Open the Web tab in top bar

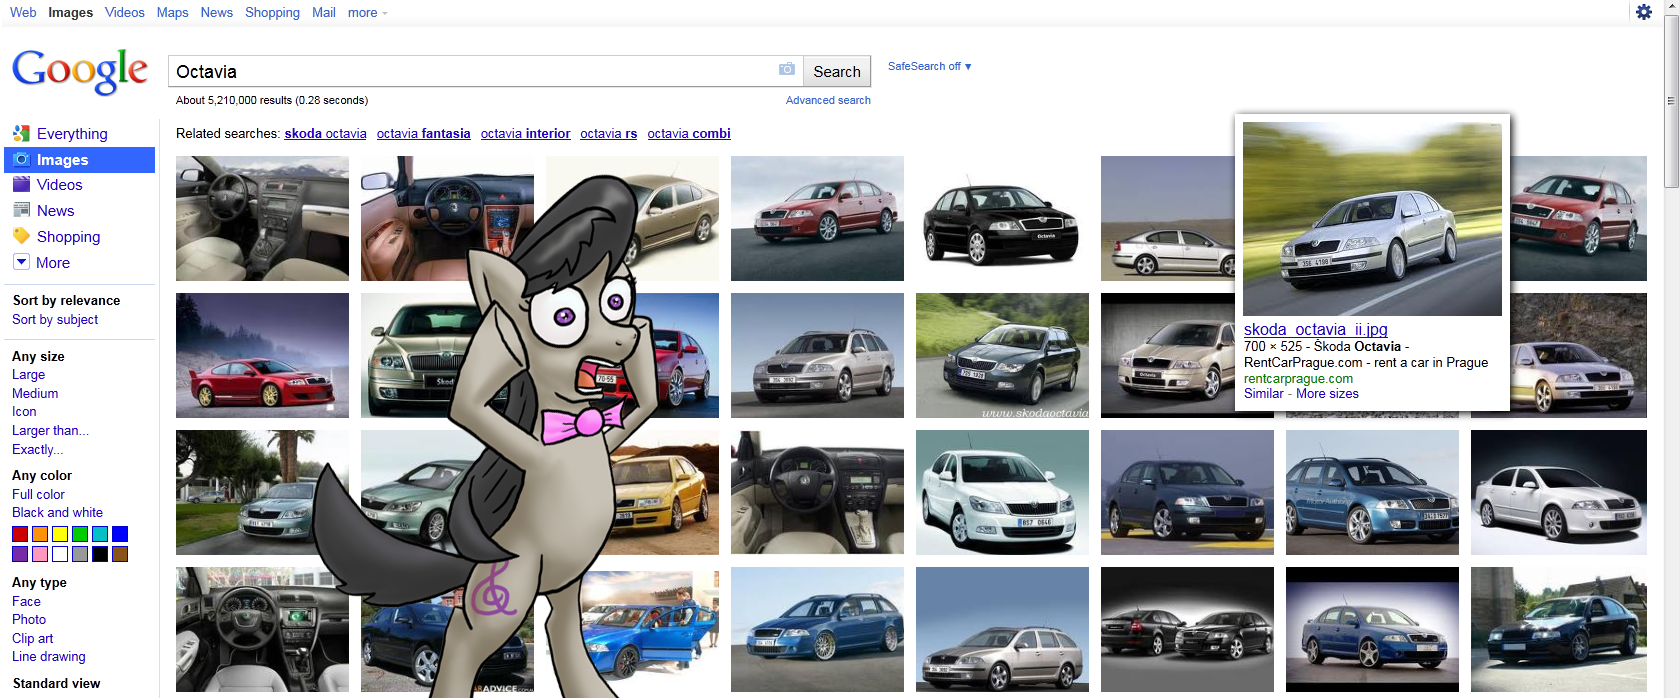23,12
